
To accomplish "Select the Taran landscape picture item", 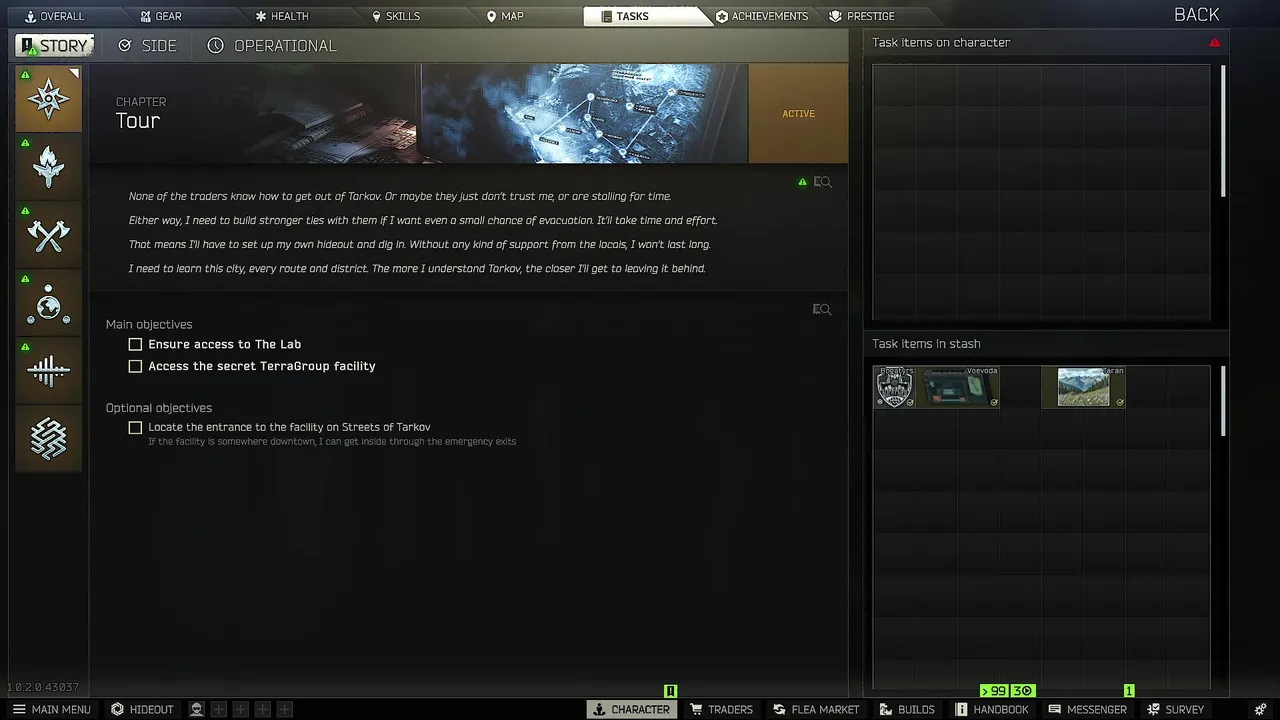I will point(1084,387).
